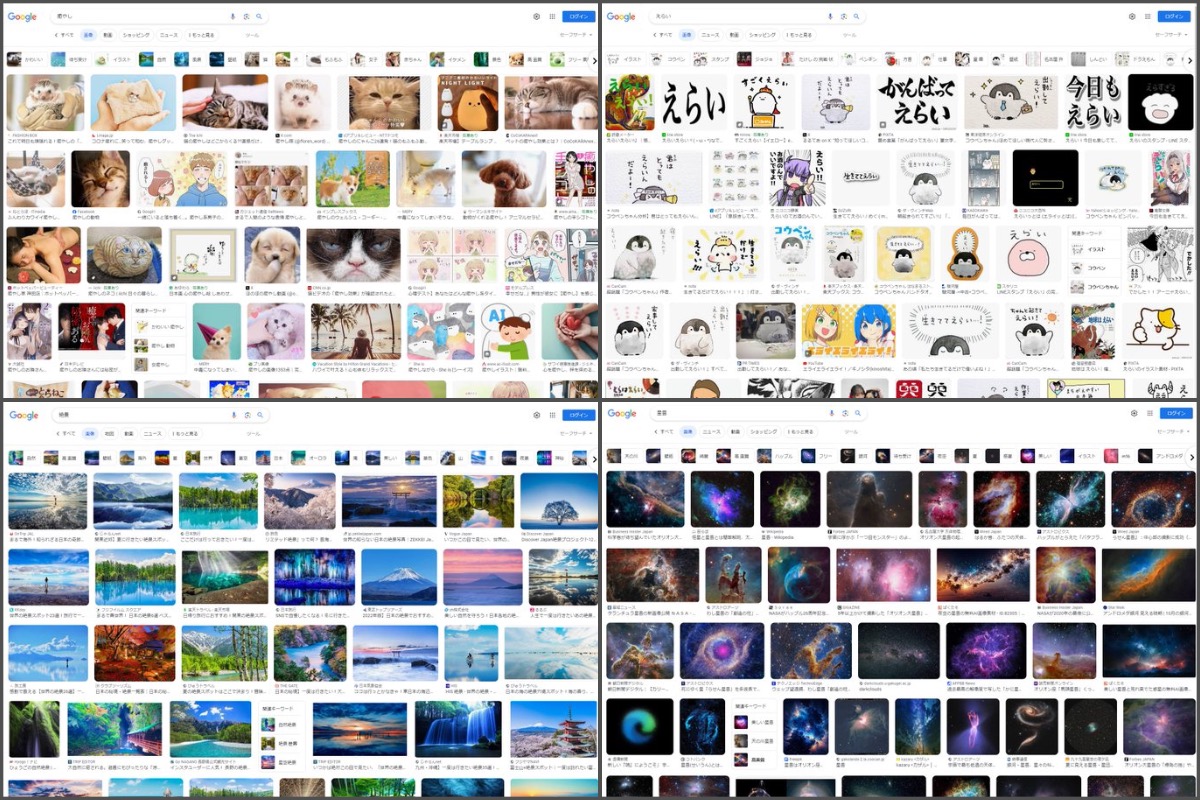This screenshot has width=1200, height=800.
Task: Click voice search microphone in bottom-right panel
Action: pyautogui.click(x=830, y=413)
